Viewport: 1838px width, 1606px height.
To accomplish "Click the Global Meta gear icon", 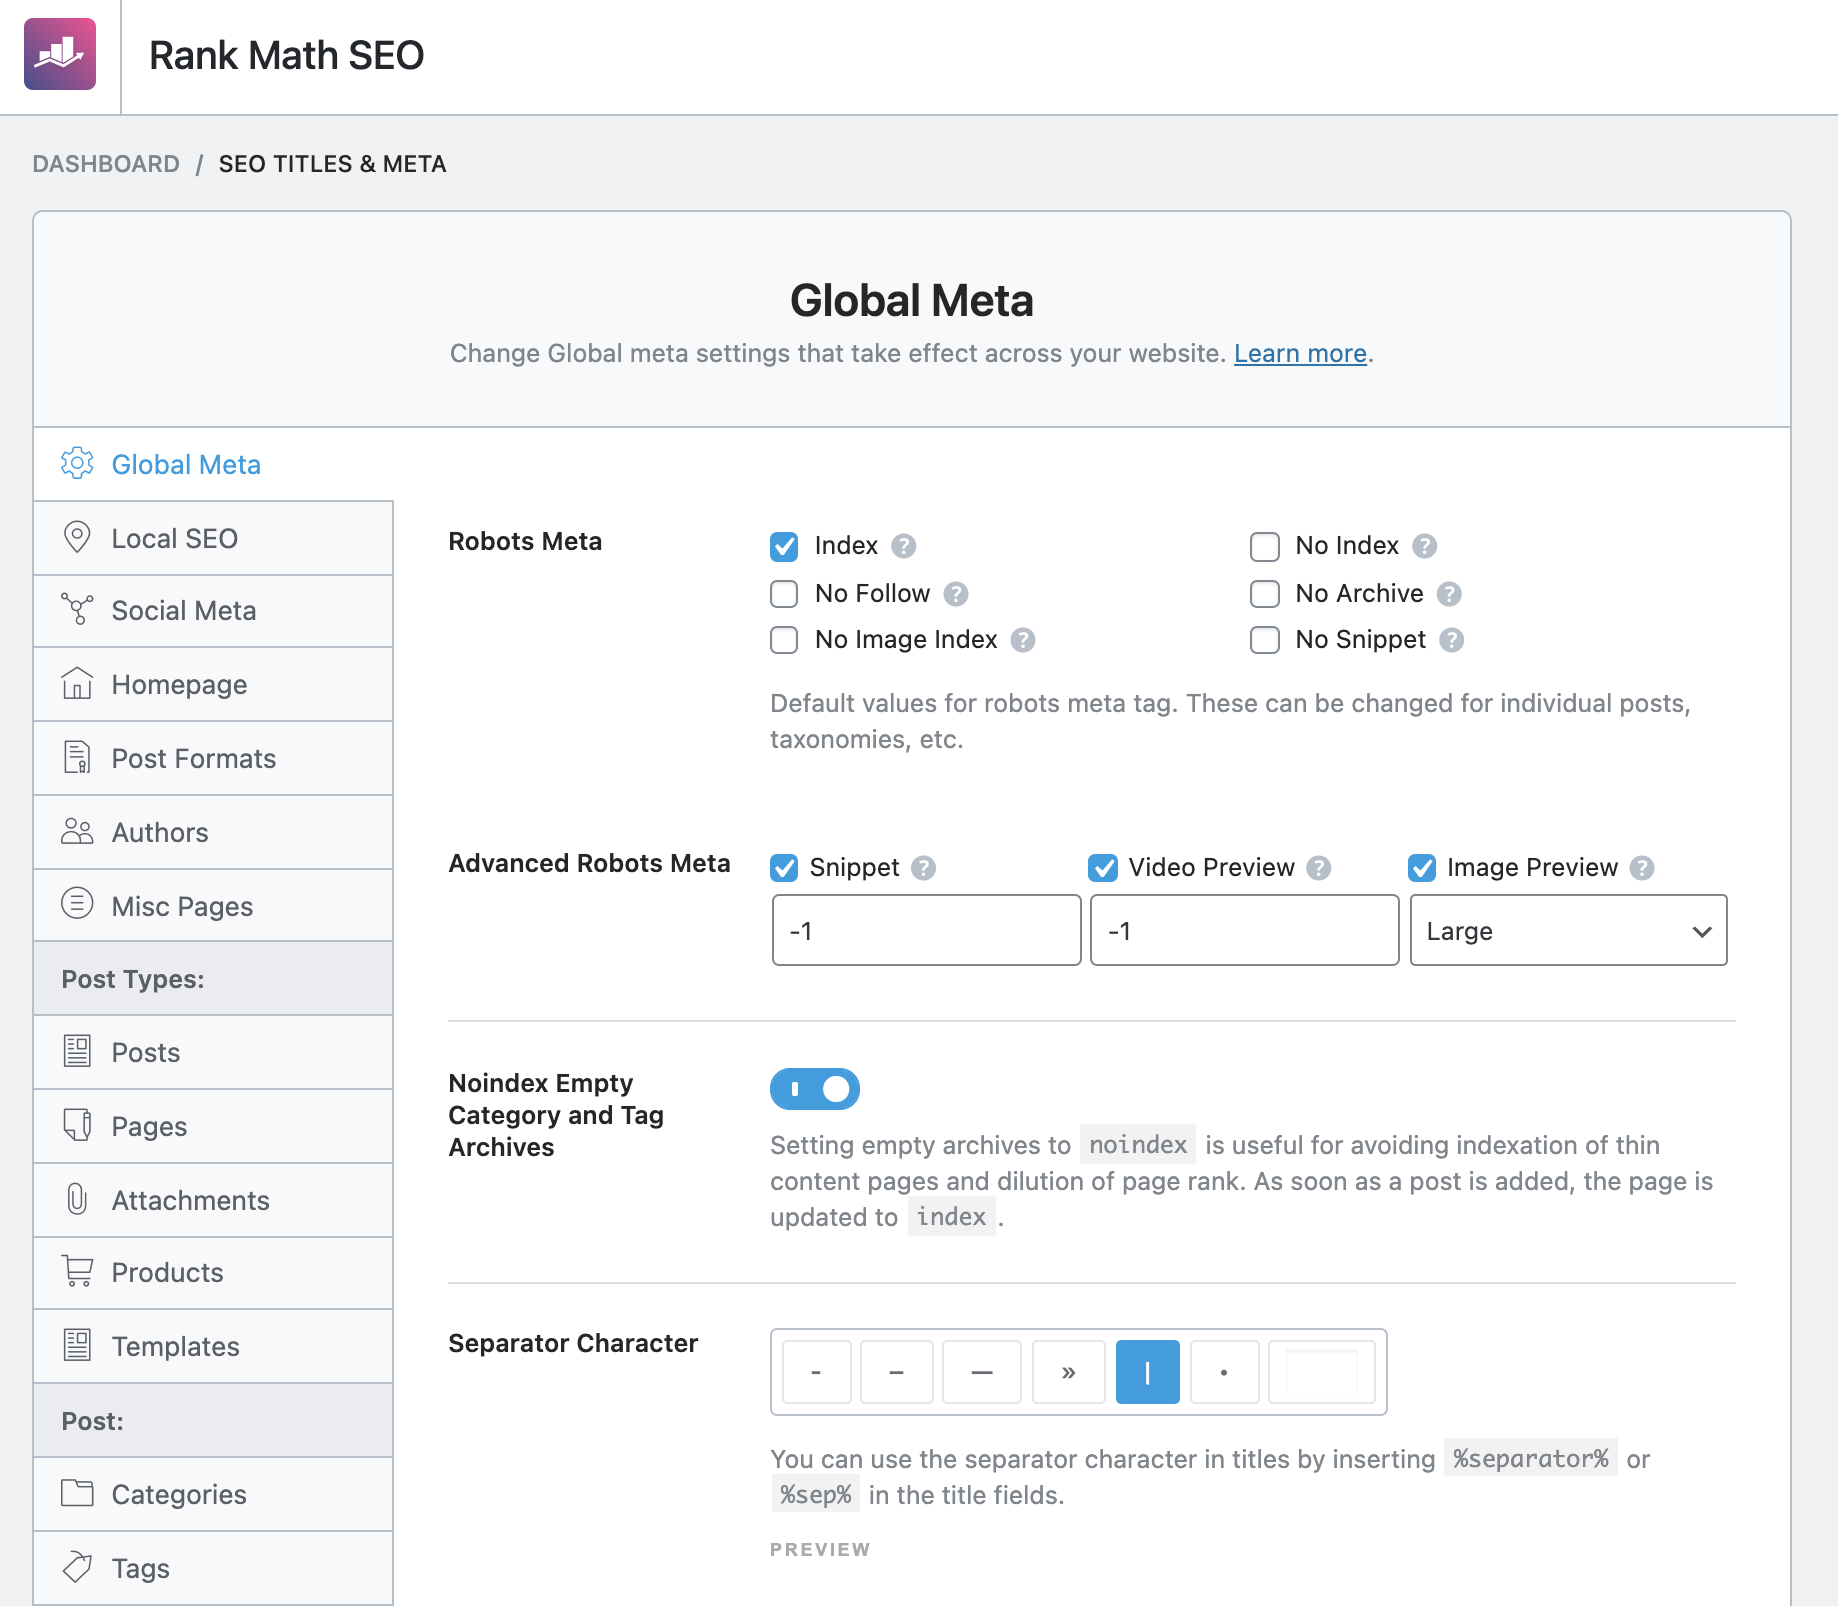I will click(x=77, y=463).
